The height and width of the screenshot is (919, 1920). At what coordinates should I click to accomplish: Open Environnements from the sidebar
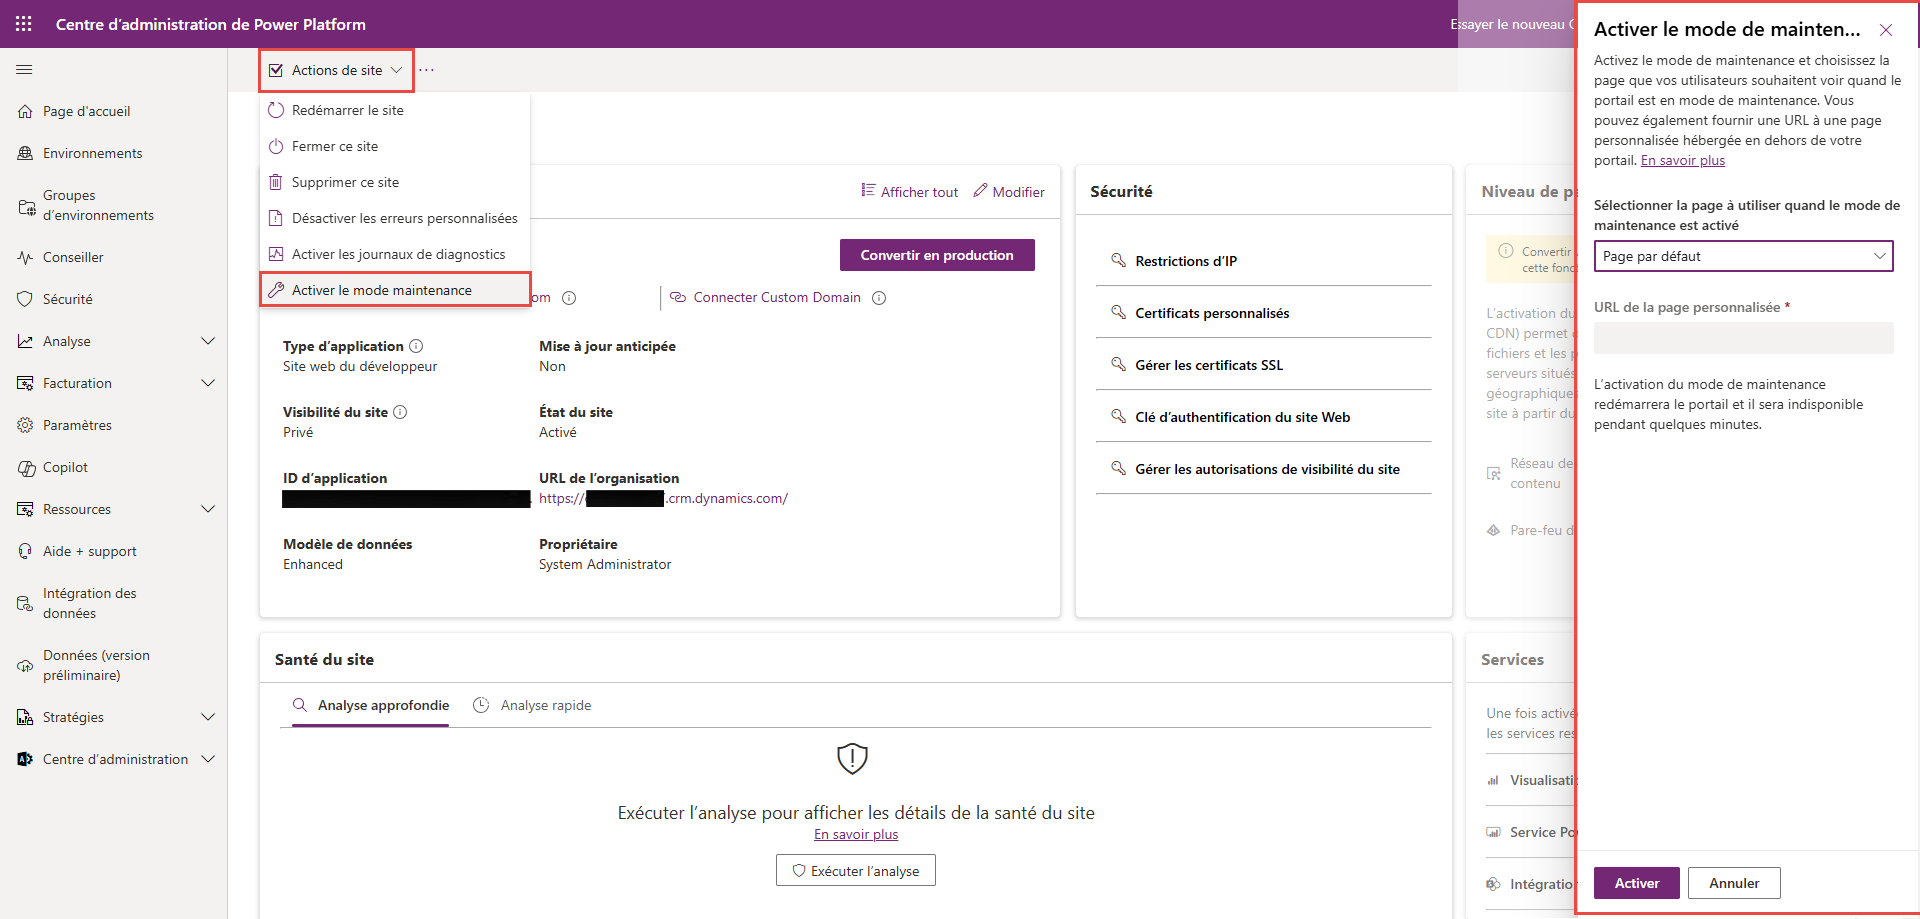[94, 152]
